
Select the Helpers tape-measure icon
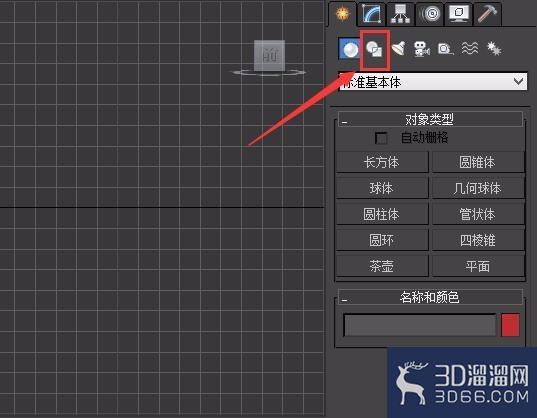pos(446,49)
